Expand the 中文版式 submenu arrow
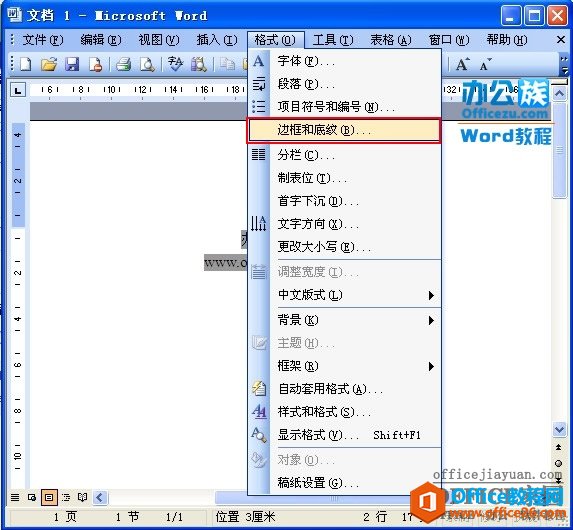 tap(431, 295)
